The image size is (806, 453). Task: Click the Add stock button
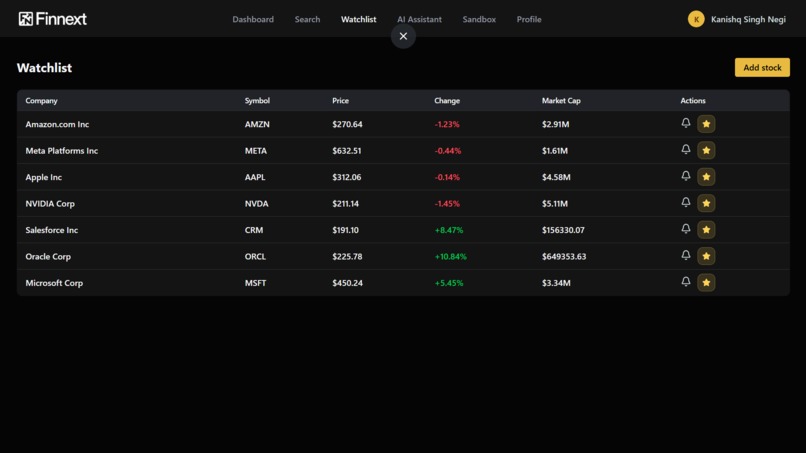[x=762, y=67]
